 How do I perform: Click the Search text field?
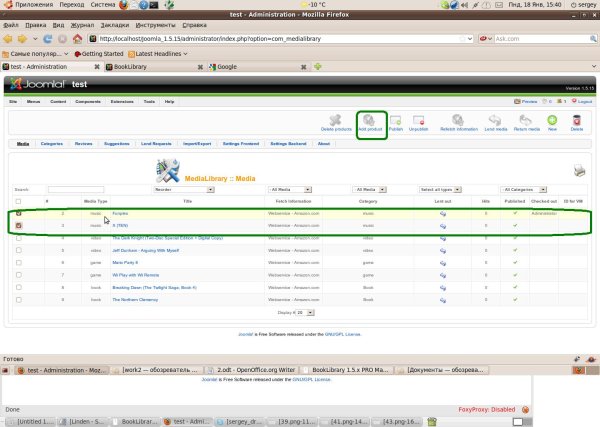click(x=76, y=189)
